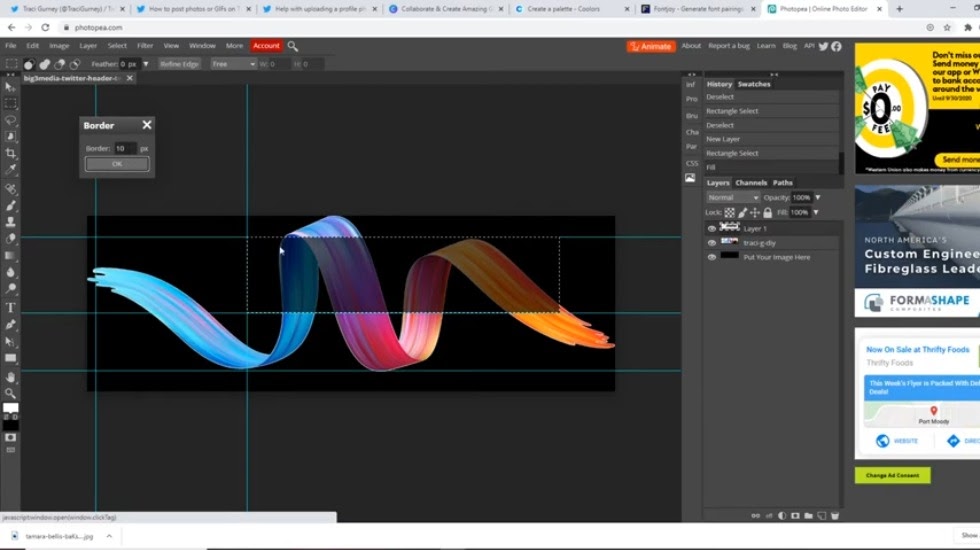Switch to the Swatches tab
This screenshot has width=980, height=550.
coord(754,84)
